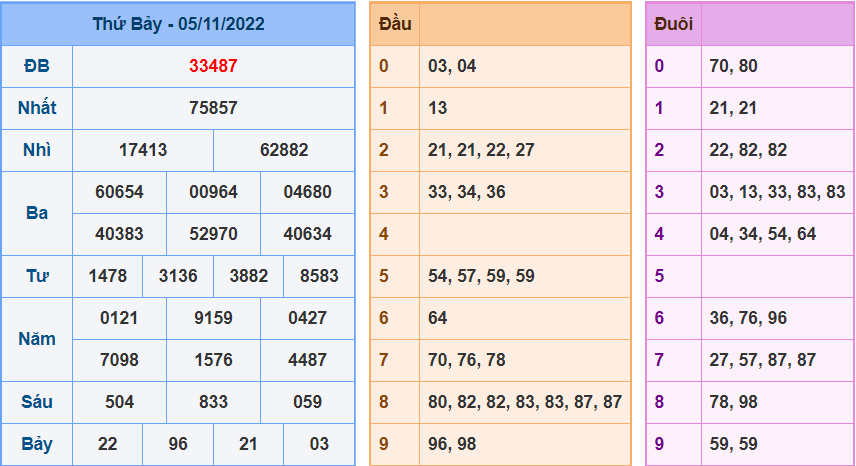This screenshot has height=466, width=856.
Task: Select the Năm prize number 0427
Action: tap(307, 318)
